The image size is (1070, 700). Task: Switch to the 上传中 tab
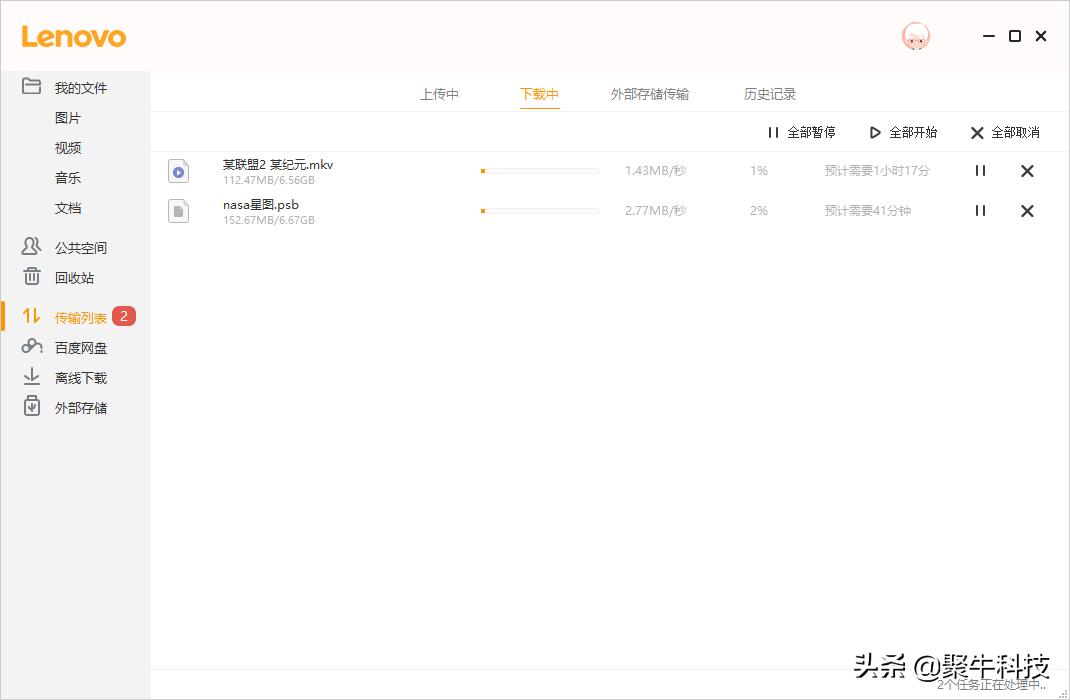tap(439, 93)
